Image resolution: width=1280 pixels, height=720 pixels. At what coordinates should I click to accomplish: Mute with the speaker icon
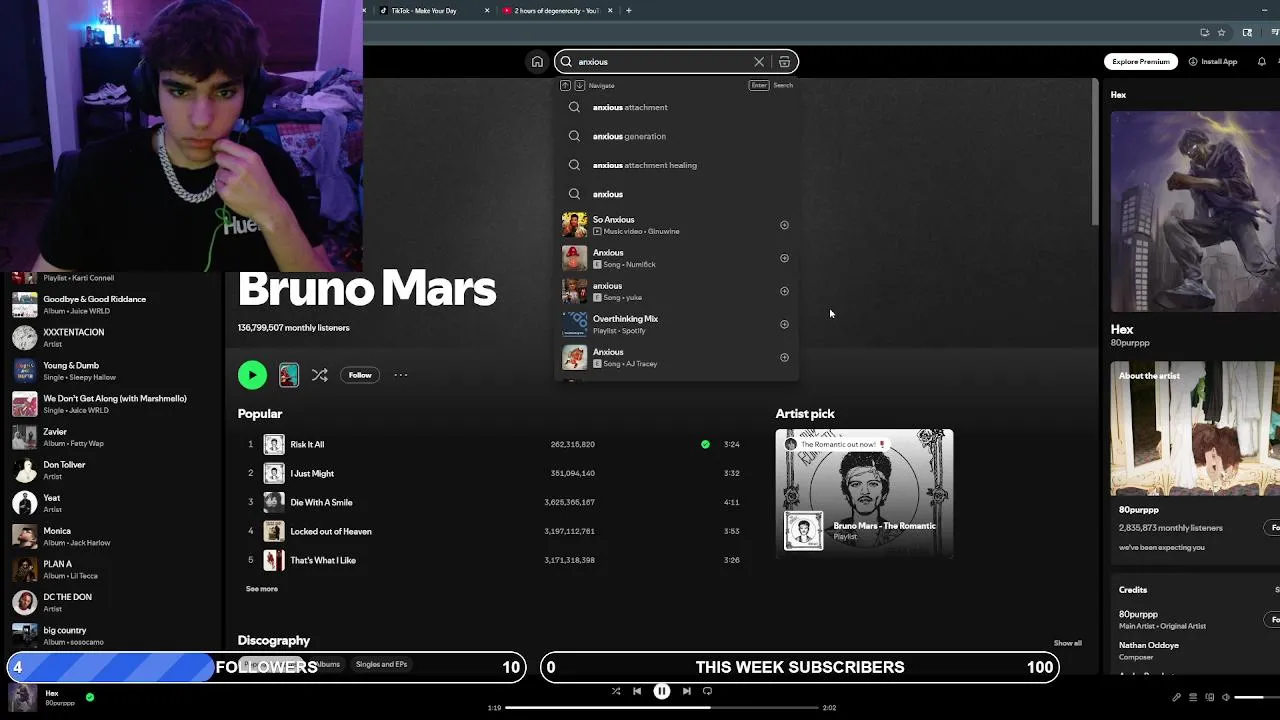[1226, 697]
